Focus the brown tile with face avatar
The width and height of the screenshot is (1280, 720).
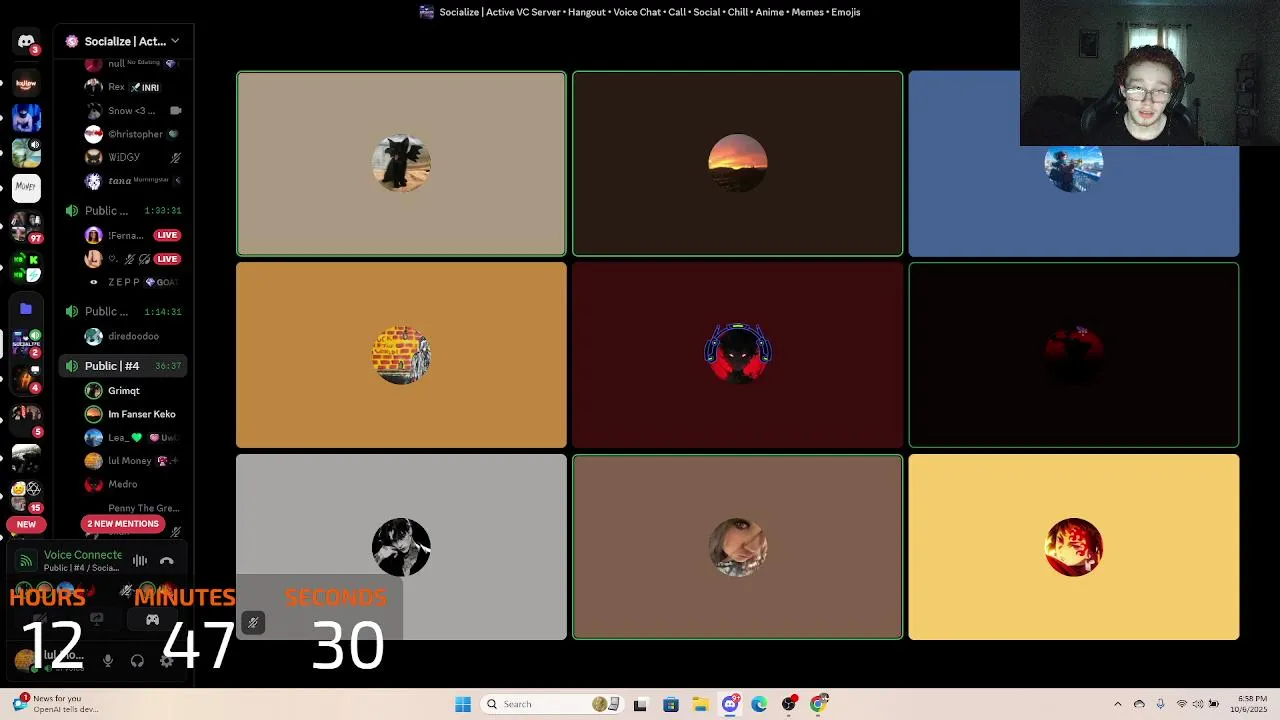tap(738, 547)
